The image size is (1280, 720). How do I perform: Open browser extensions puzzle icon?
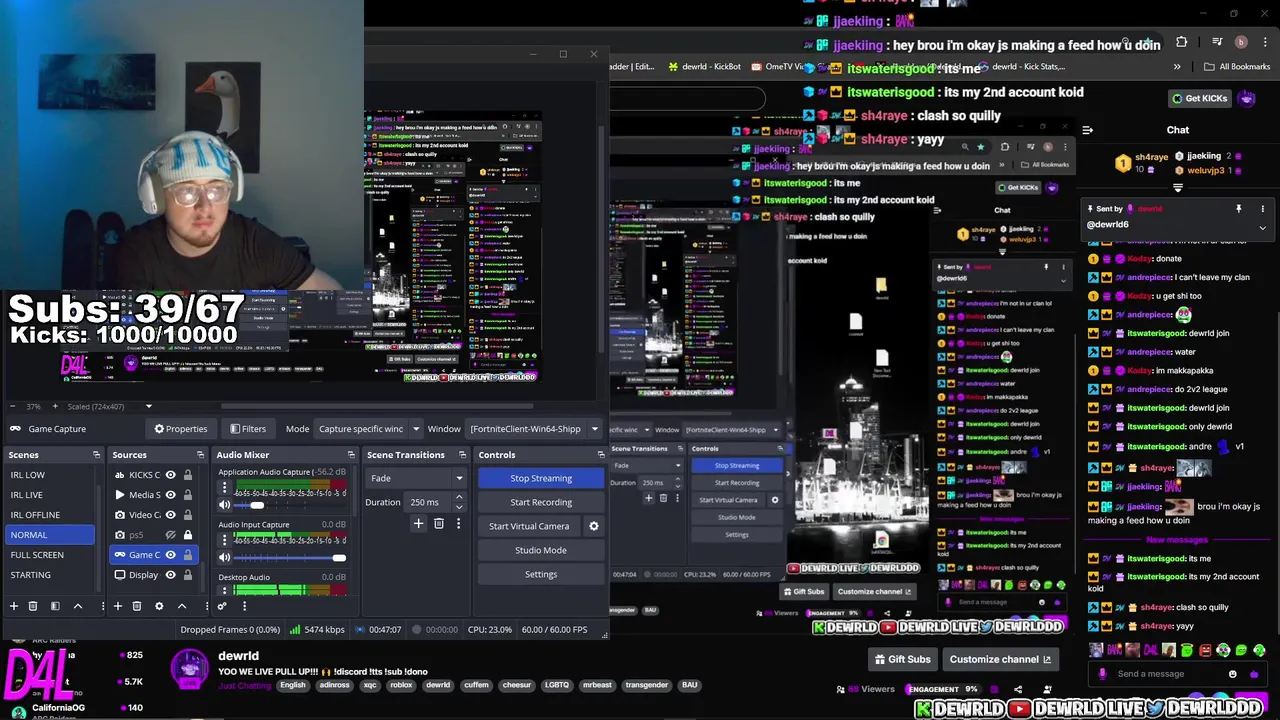(1181, 42)
